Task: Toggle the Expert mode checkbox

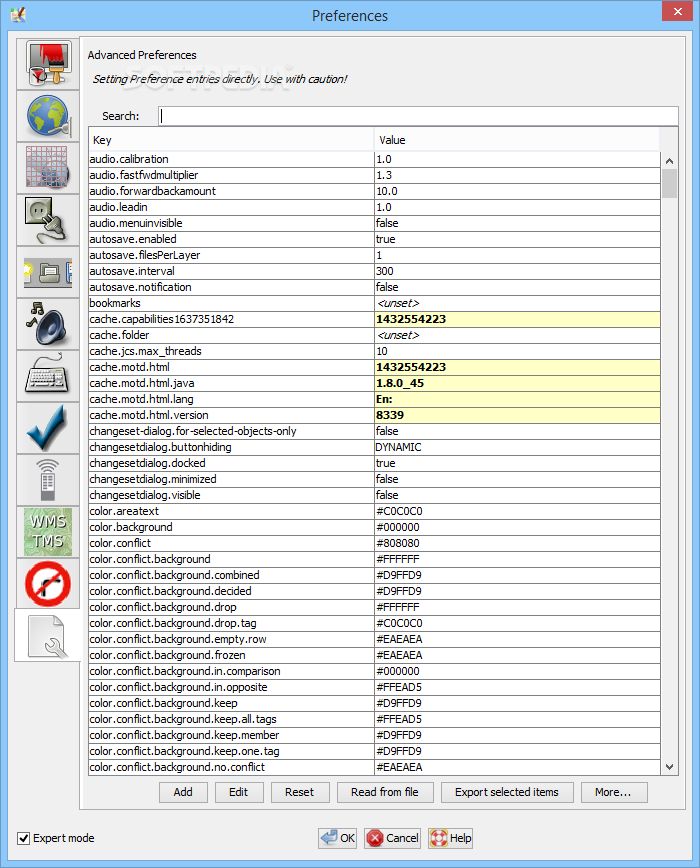Action: coord(23,838)
